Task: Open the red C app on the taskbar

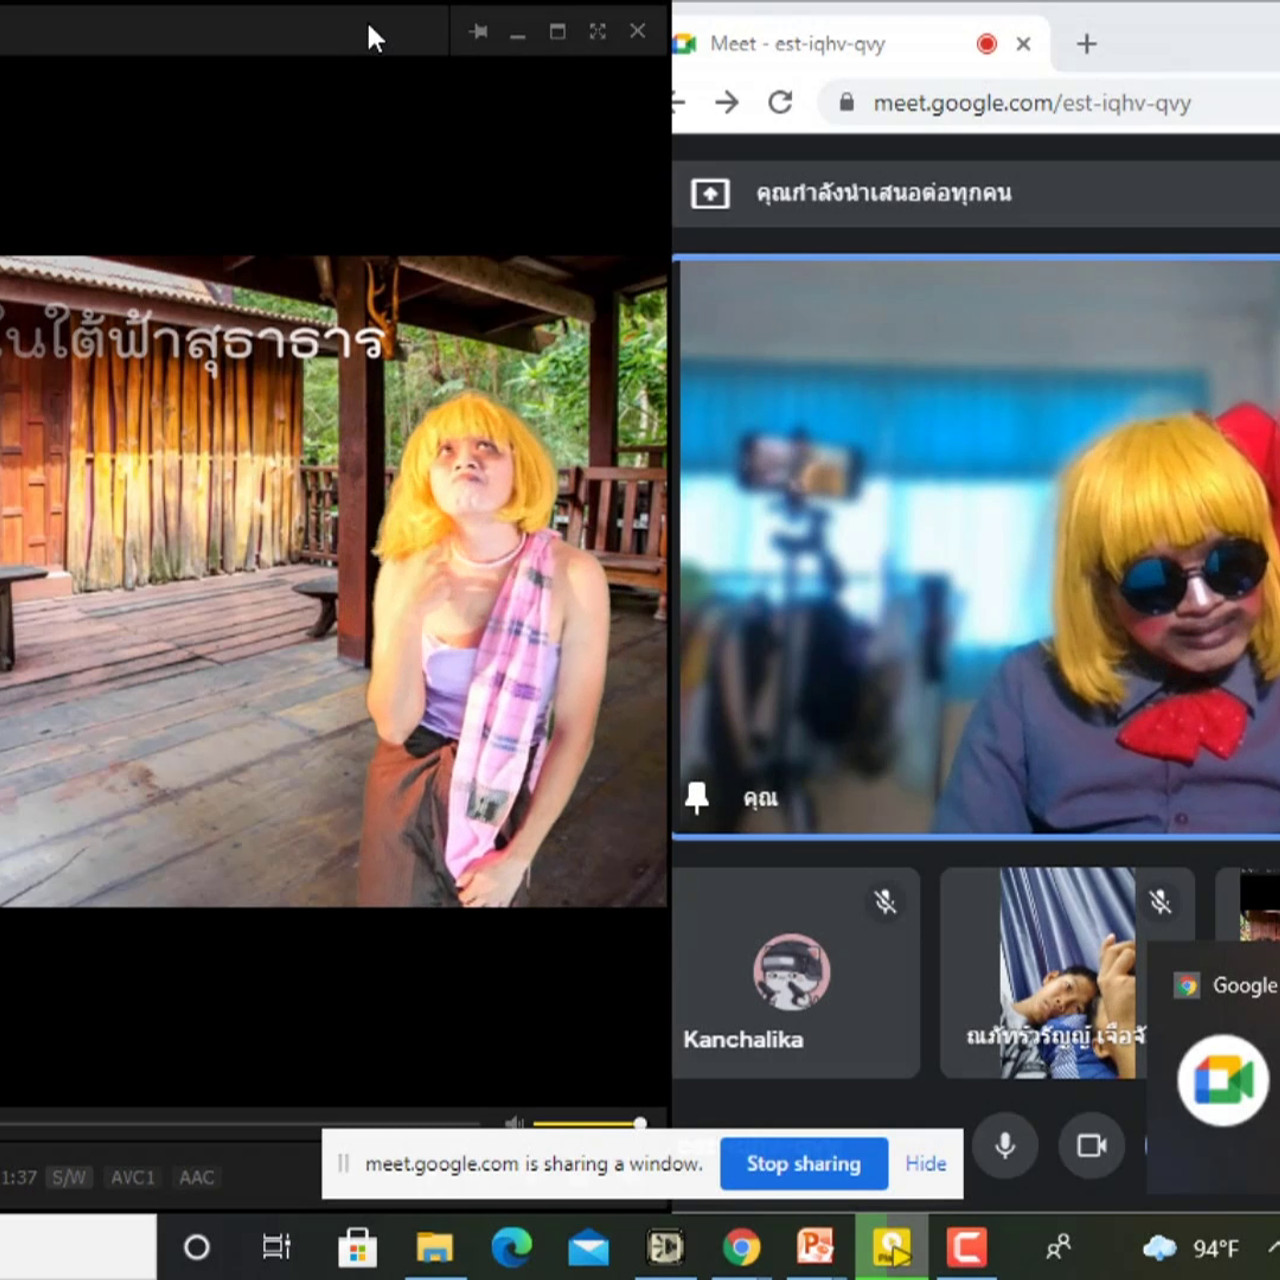Action: click(x=967, y=1247)
